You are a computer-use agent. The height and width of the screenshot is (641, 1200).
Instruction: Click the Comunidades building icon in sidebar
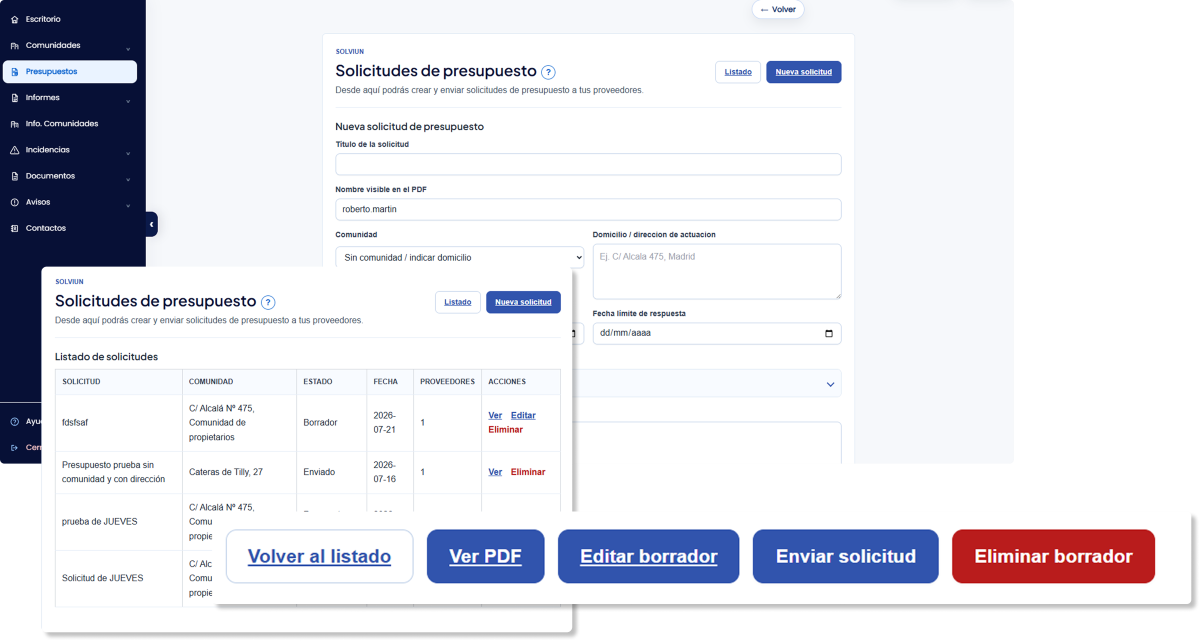14,45
